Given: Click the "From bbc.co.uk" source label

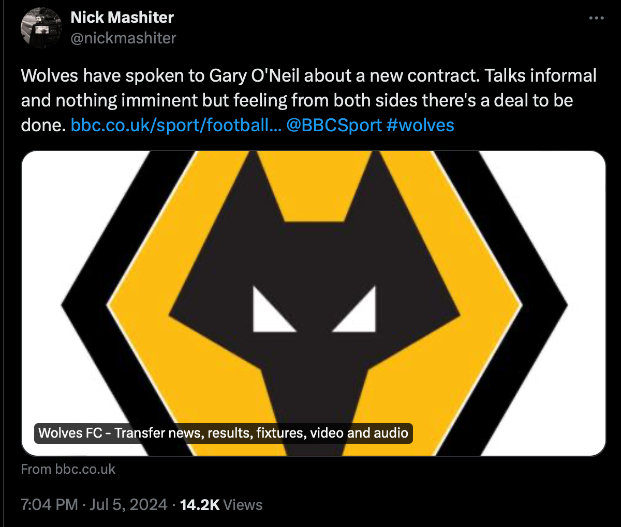Looking at the screenshot, I should [68, 469].
